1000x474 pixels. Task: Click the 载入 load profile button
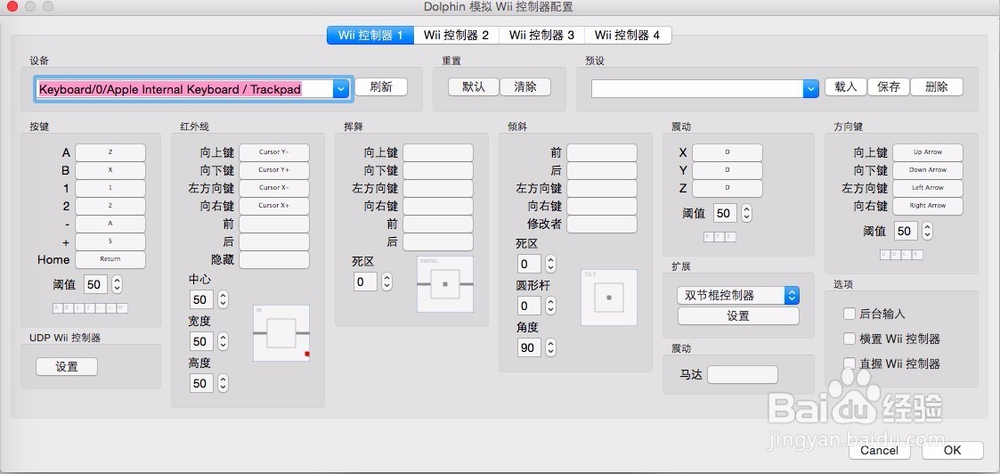pyautogui.click(x=846, y=87)
